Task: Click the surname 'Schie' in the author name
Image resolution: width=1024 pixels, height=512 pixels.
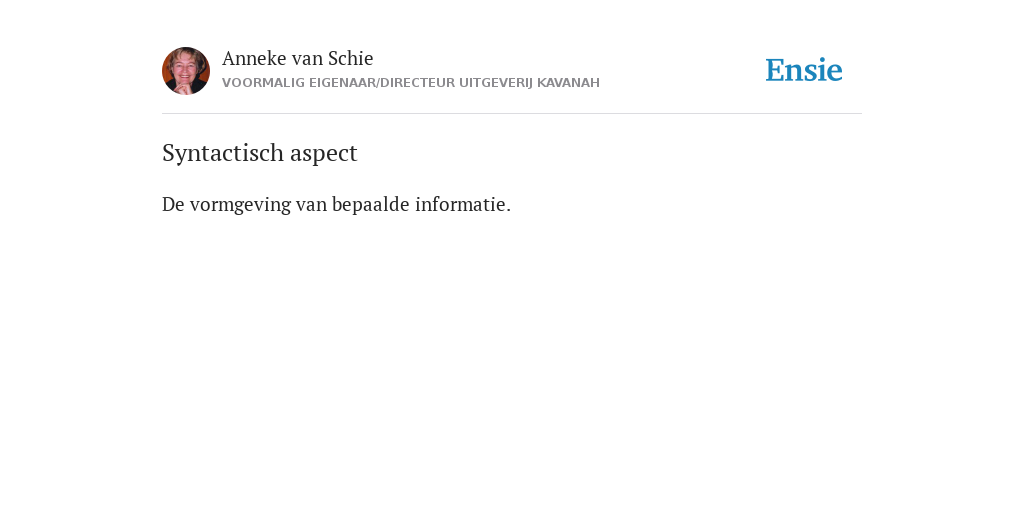Action: coord(351,58)
